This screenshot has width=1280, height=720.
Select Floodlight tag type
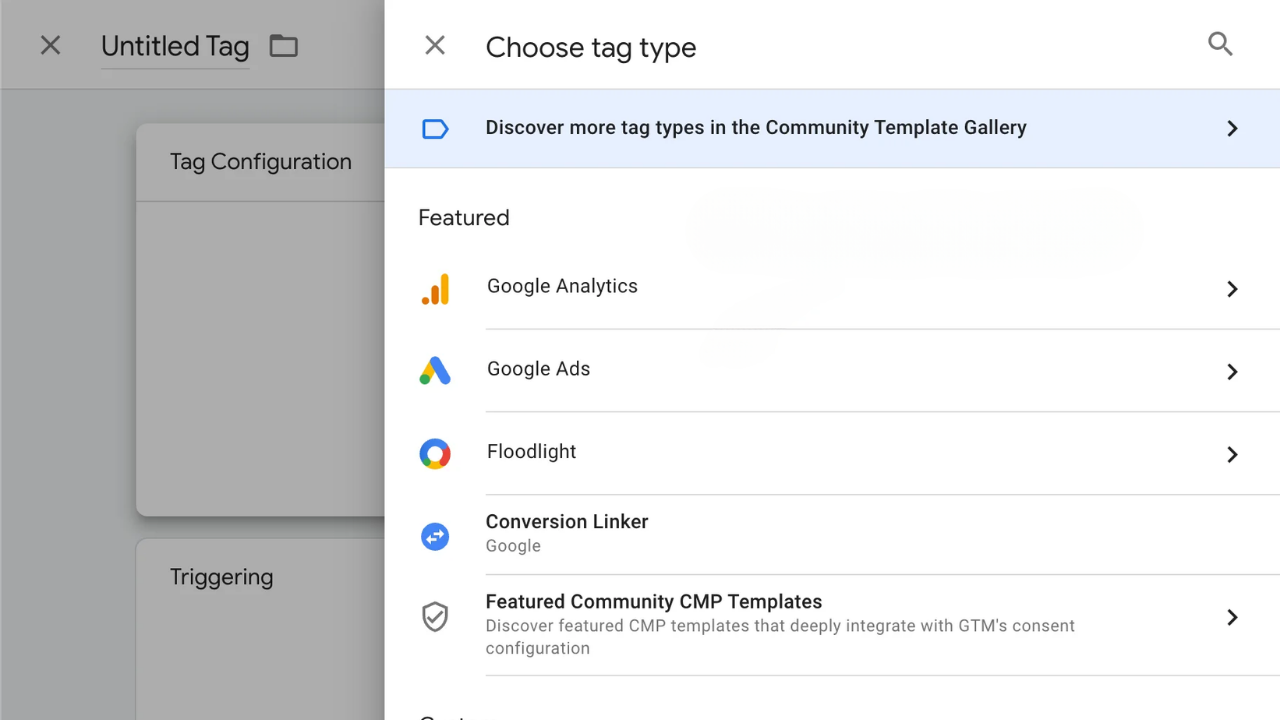click(832, 453)
